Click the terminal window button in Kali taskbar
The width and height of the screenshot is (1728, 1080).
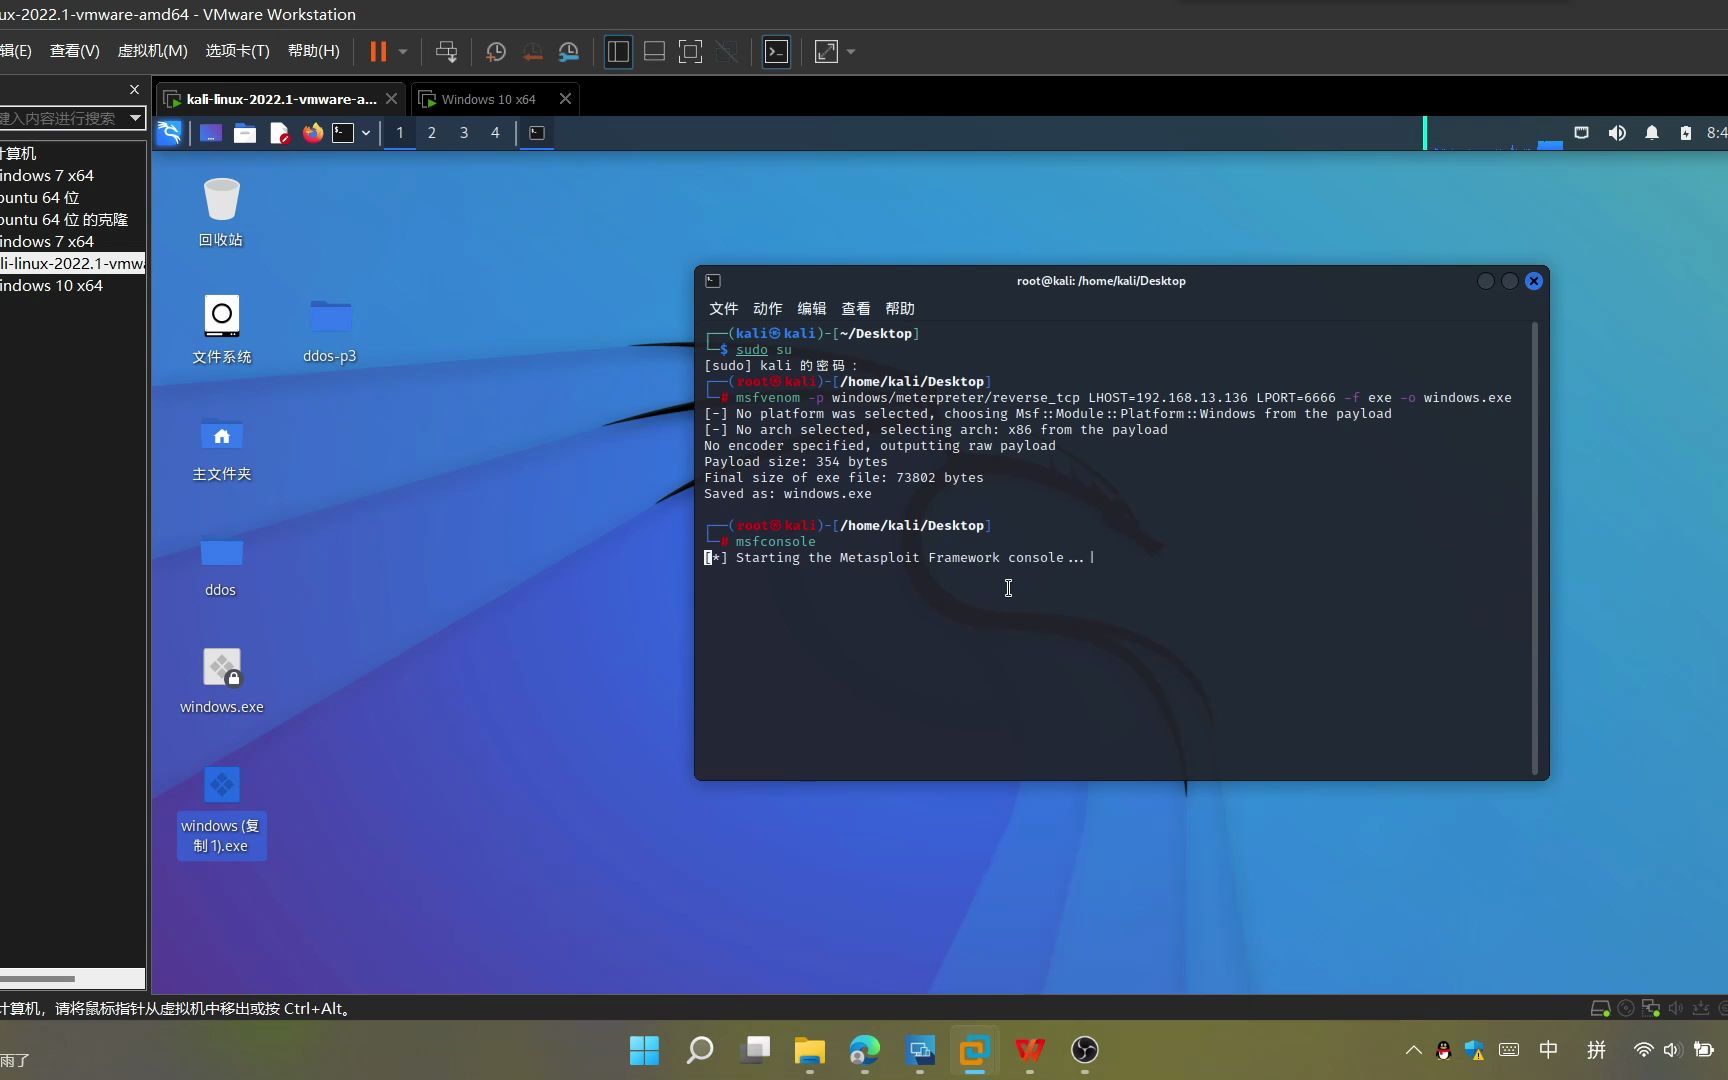click(x=537, y=133)
